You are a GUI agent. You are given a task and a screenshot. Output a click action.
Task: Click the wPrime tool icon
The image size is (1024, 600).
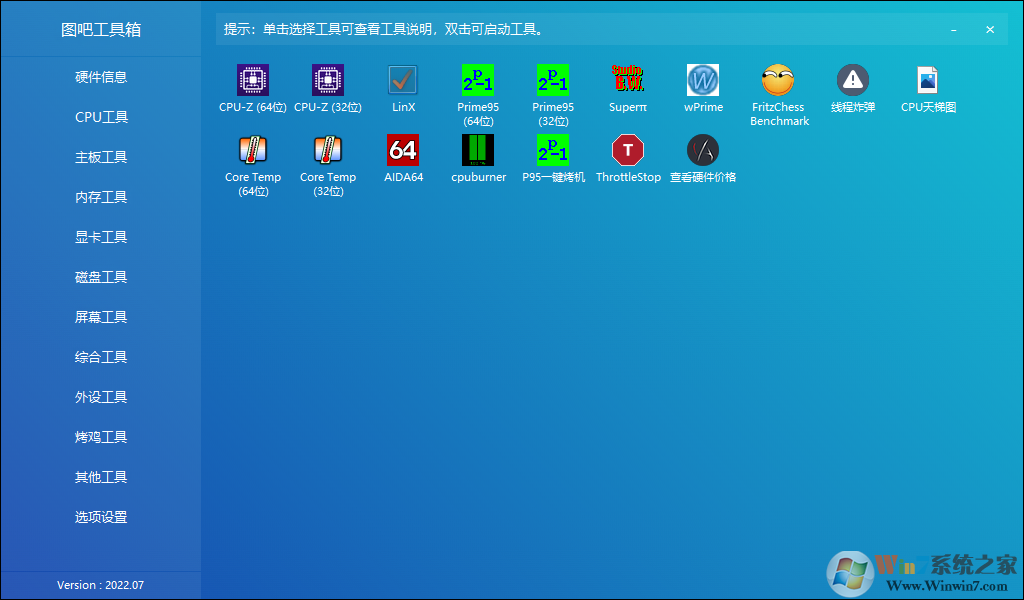click(703, 80)
